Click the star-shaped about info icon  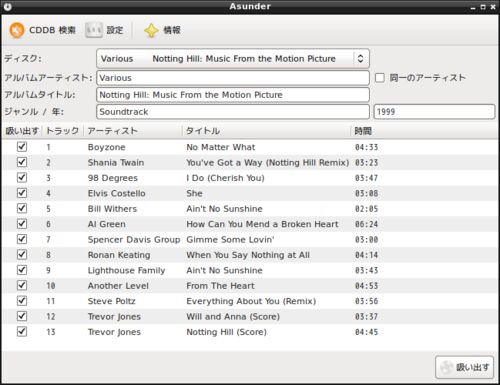pos(151,31)
